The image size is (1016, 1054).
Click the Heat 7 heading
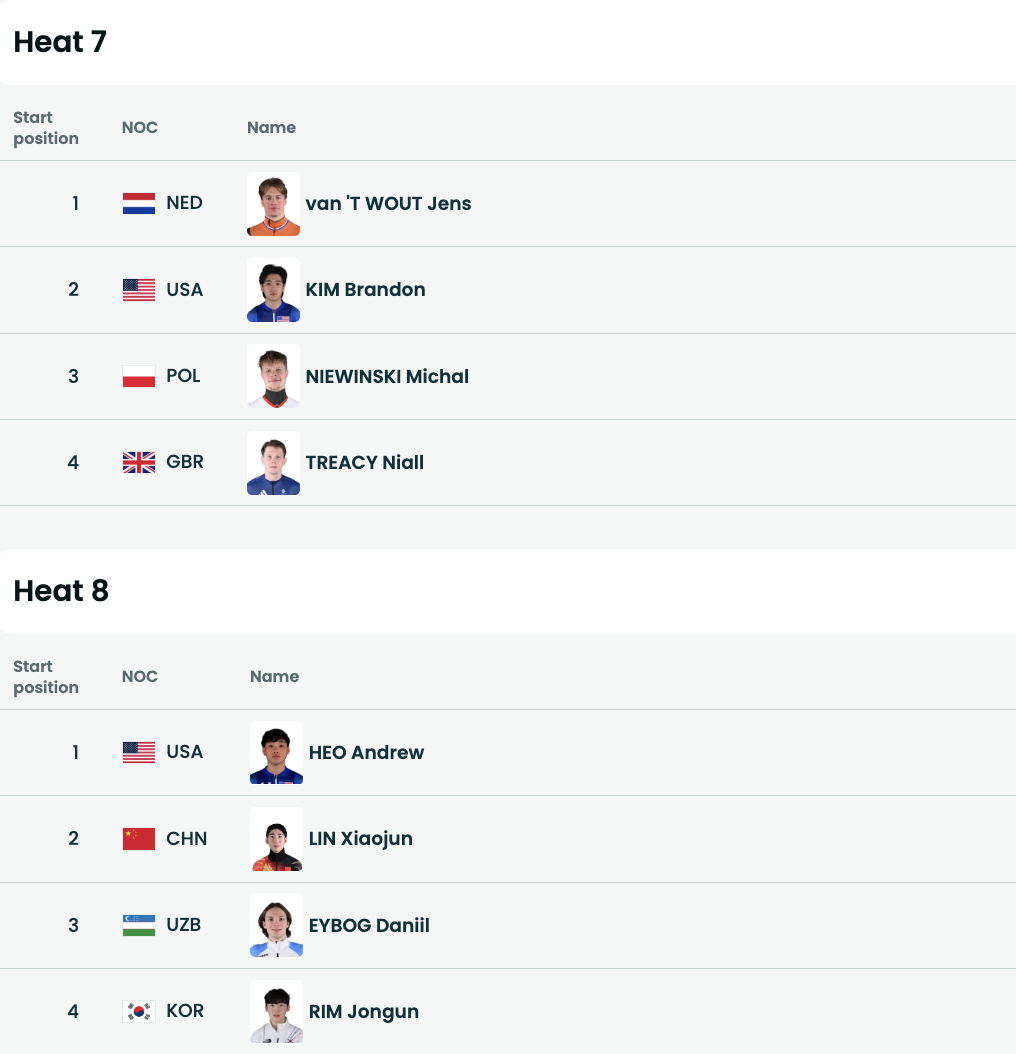(60, 42)
